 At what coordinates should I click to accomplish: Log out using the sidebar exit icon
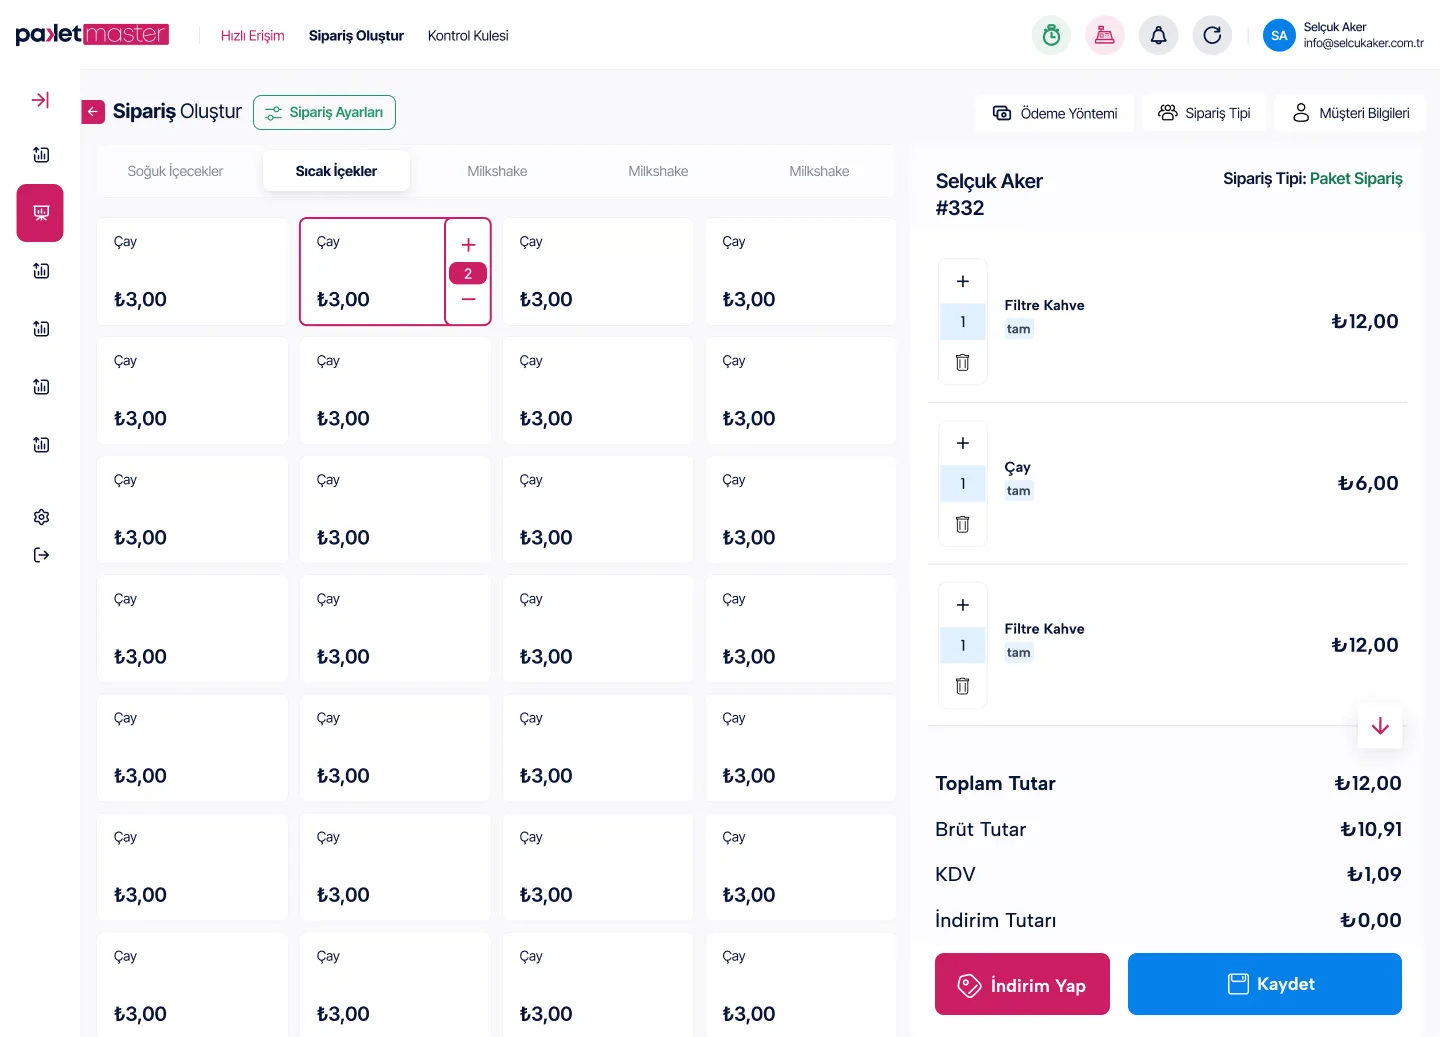(41, 555)
